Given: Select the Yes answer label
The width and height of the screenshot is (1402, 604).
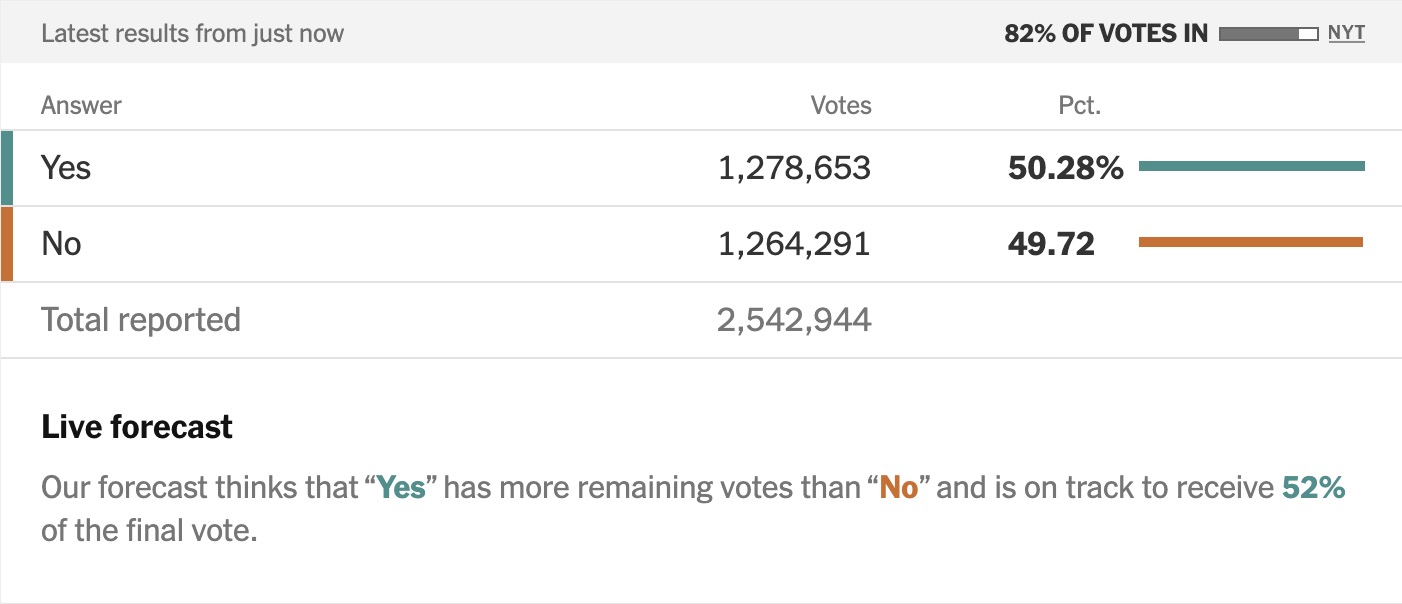Looking at the screenshot, I should click(66, 168).
